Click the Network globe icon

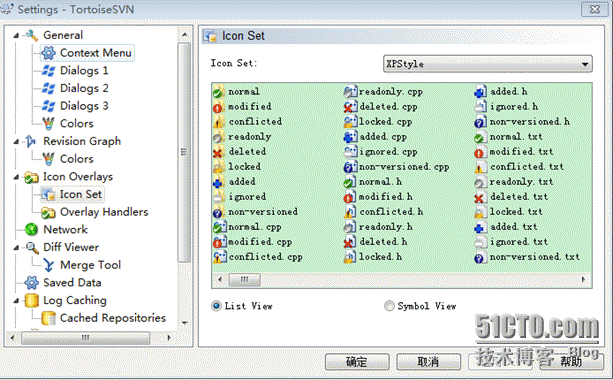pos(31,229)
